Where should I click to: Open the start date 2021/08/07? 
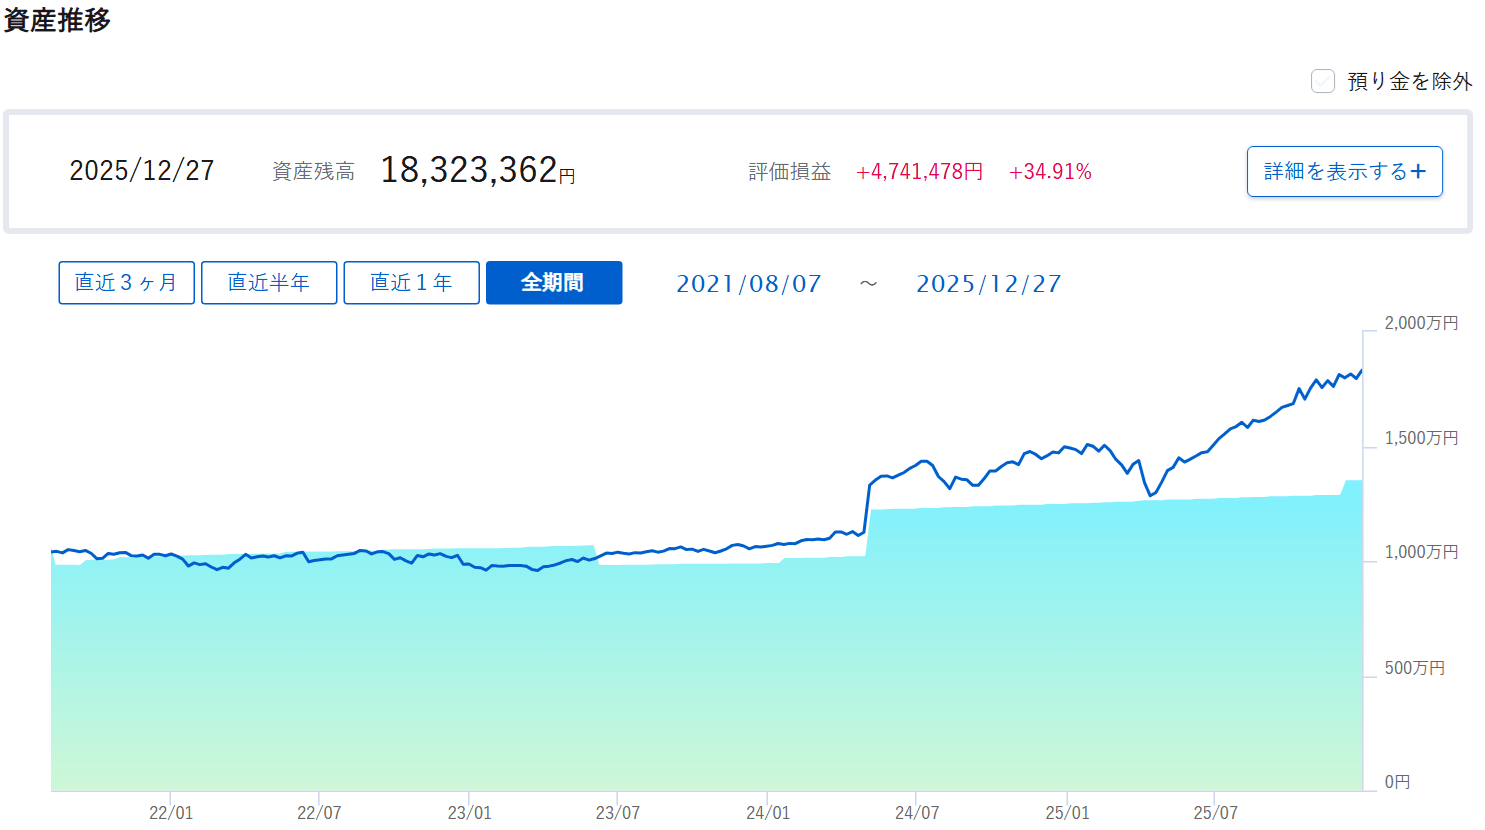click(x=748, y=284)
